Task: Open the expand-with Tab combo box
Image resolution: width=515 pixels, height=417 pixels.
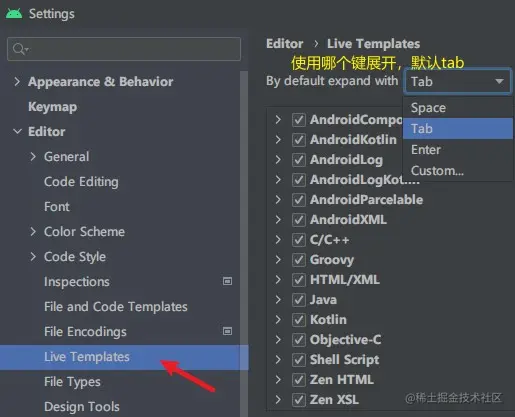Action: click(457, 81)
